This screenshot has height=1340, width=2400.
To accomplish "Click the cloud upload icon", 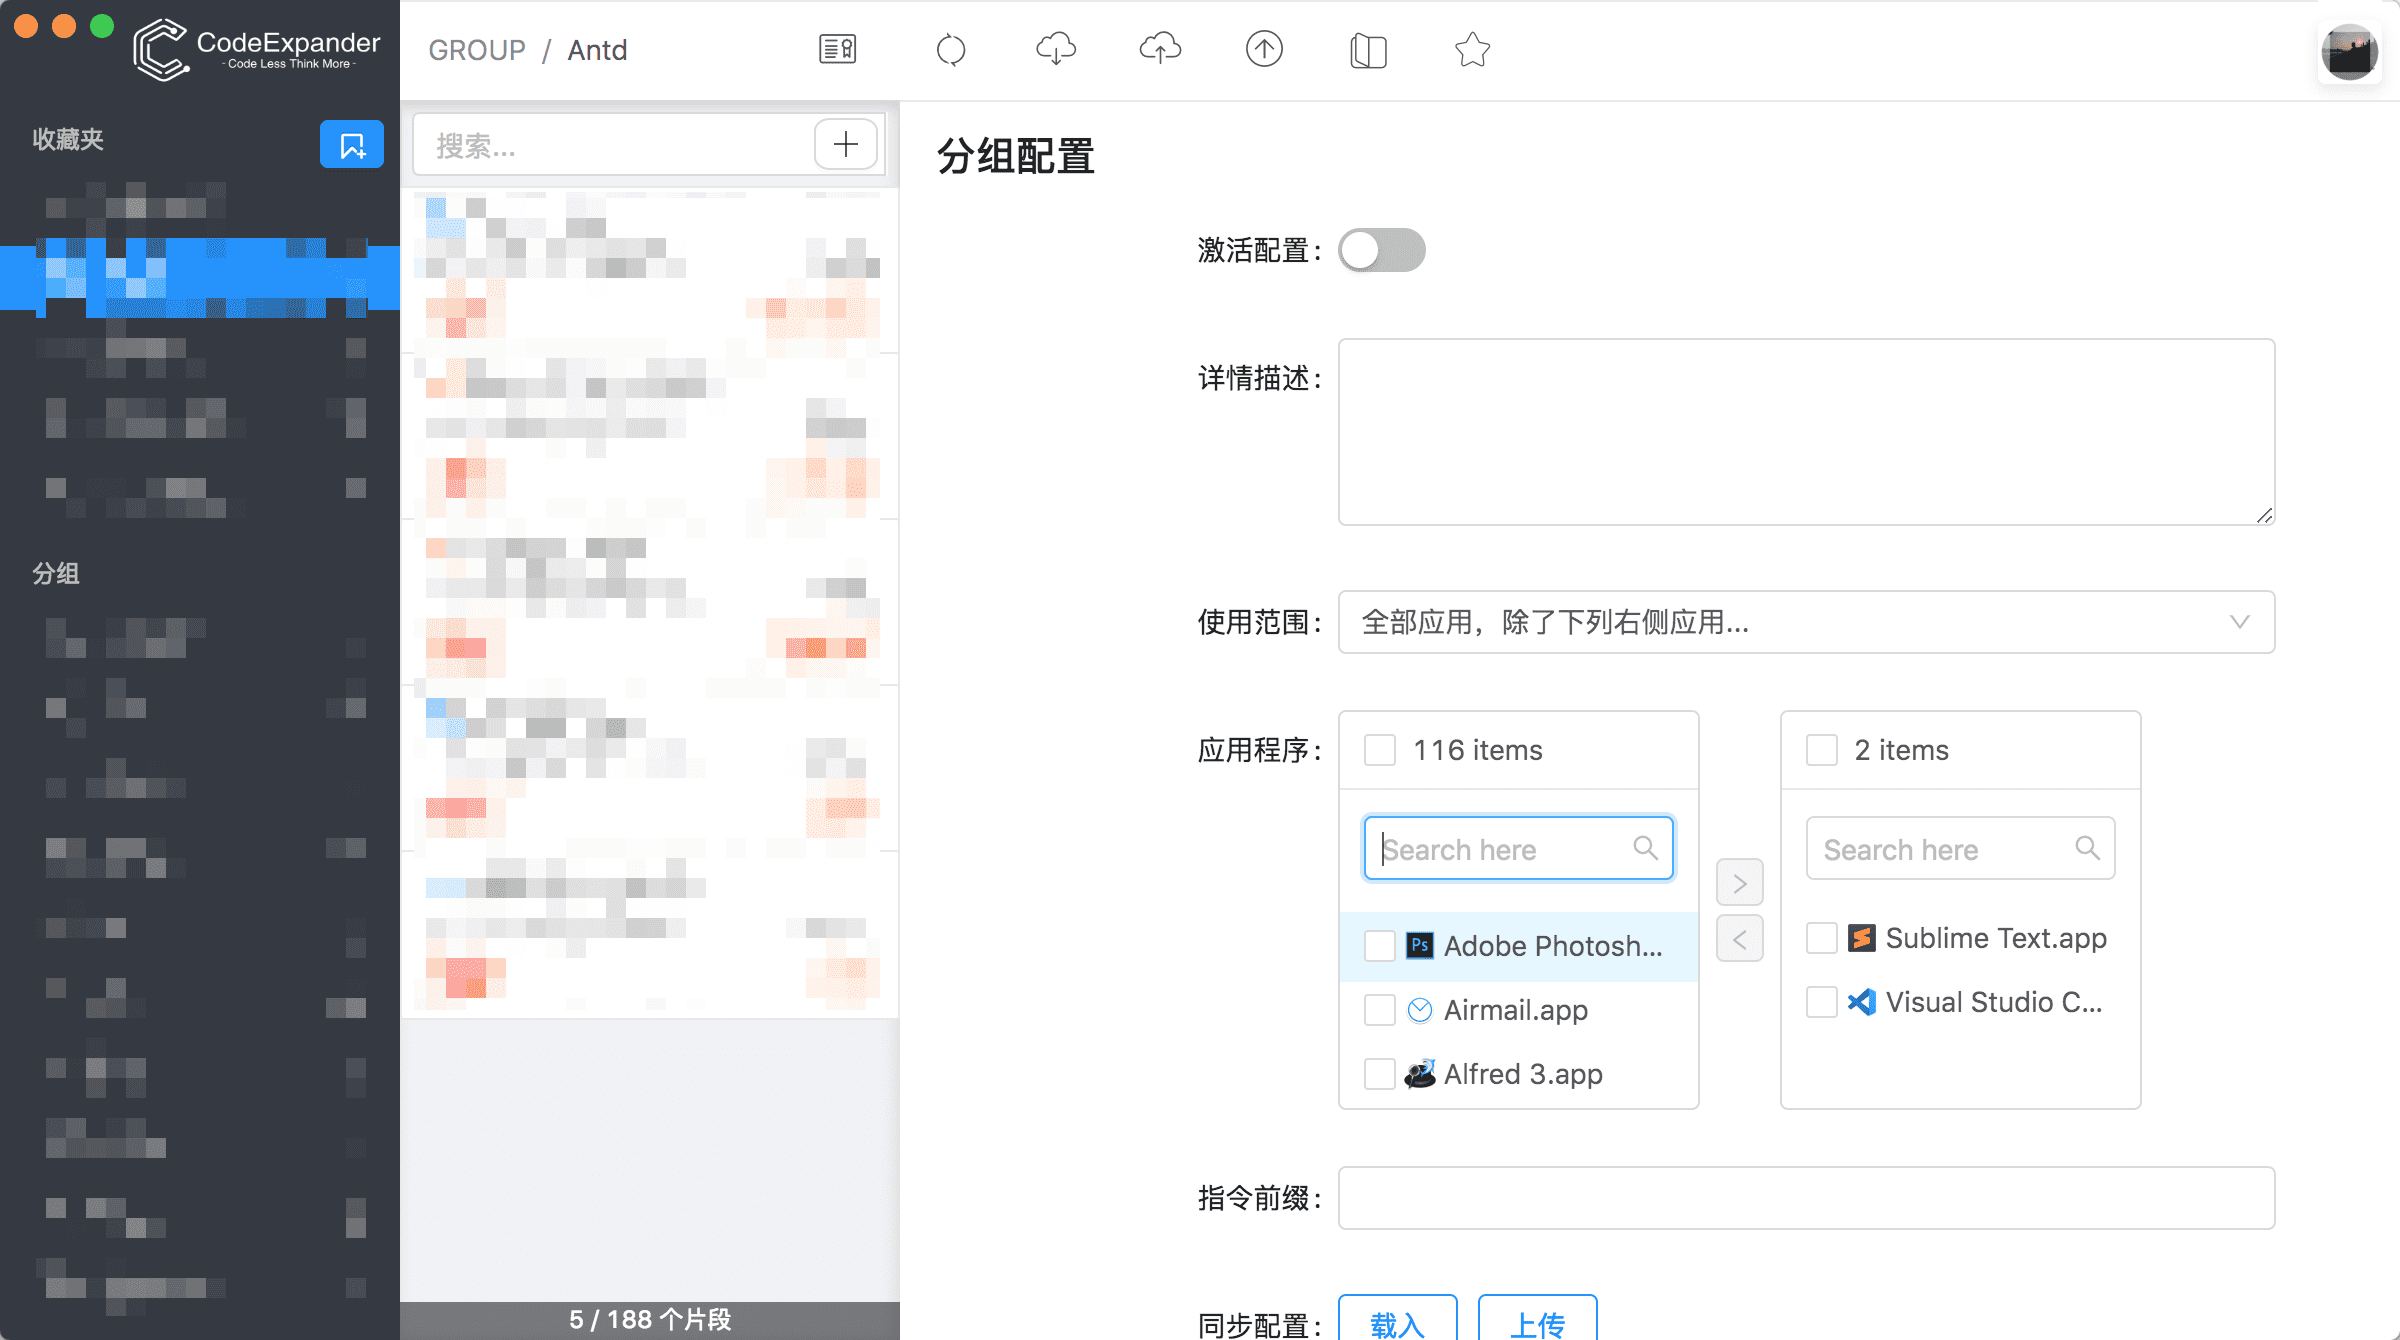I will click(x=1160, y=49).
